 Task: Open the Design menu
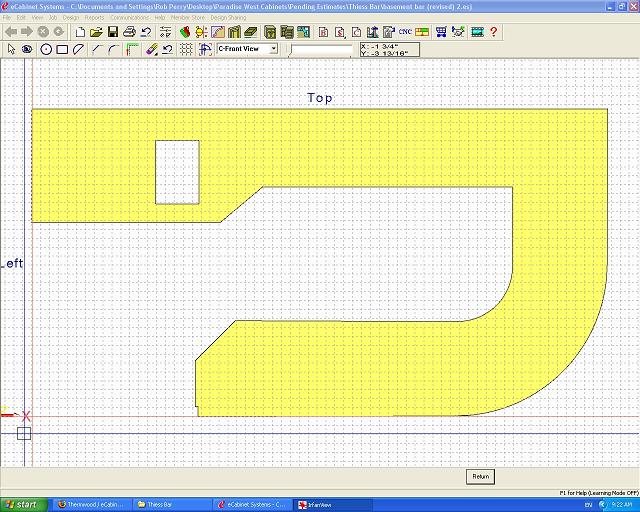click(71, 18)
